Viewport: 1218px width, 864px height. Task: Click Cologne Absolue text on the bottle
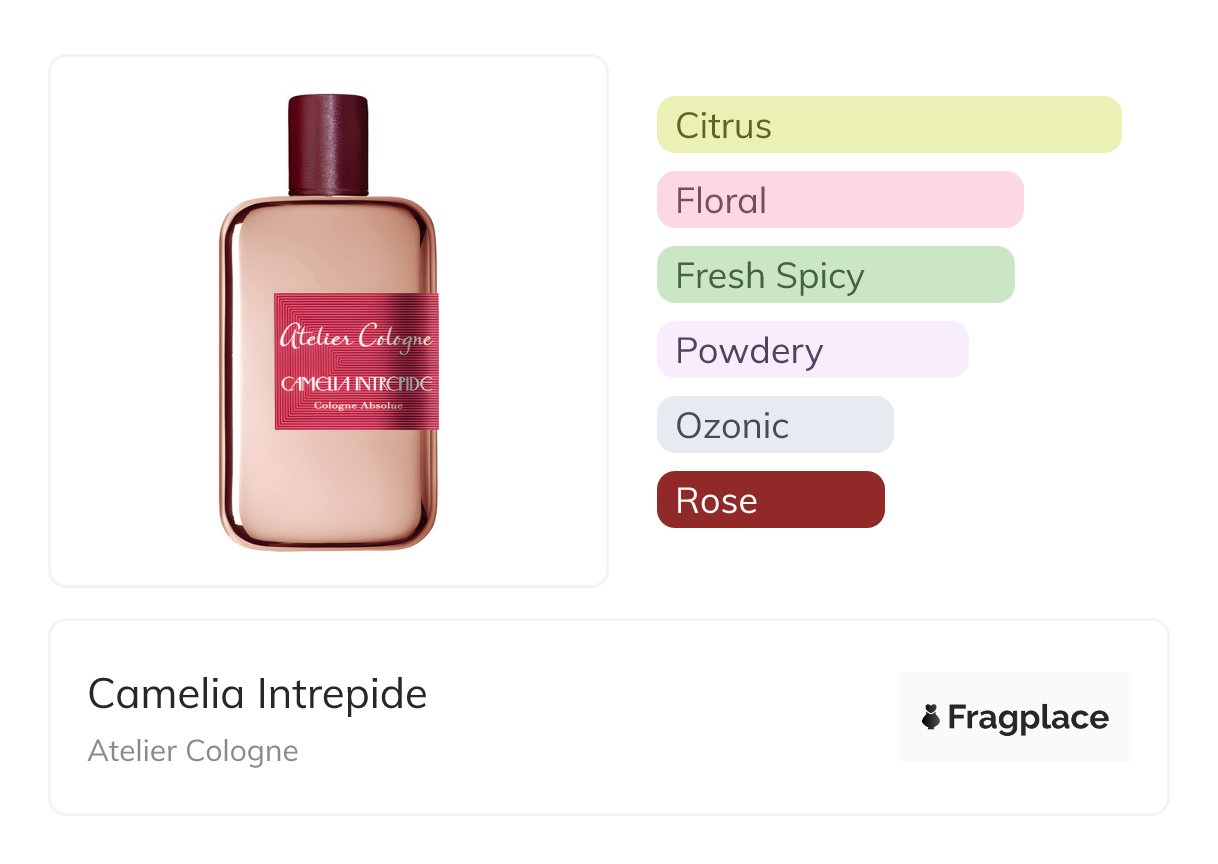point(357,406)
